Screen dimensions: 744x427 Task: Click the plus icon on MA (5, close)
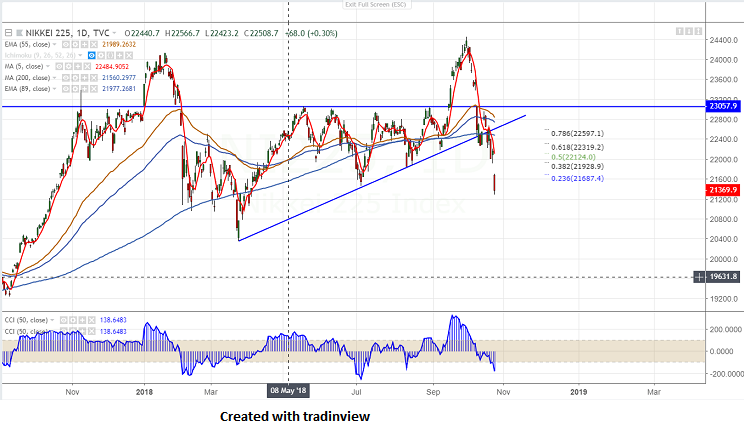point(78,66)
